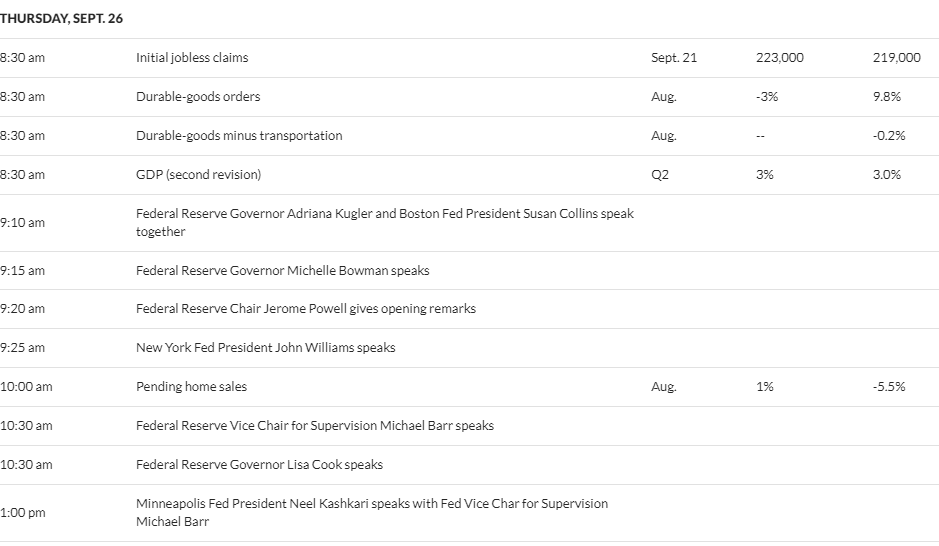The height and width of the screenshot is (546, 939).
Task: Click the 1:00 pm time cell
Action: pyautogui.click(x=22, y=512)
